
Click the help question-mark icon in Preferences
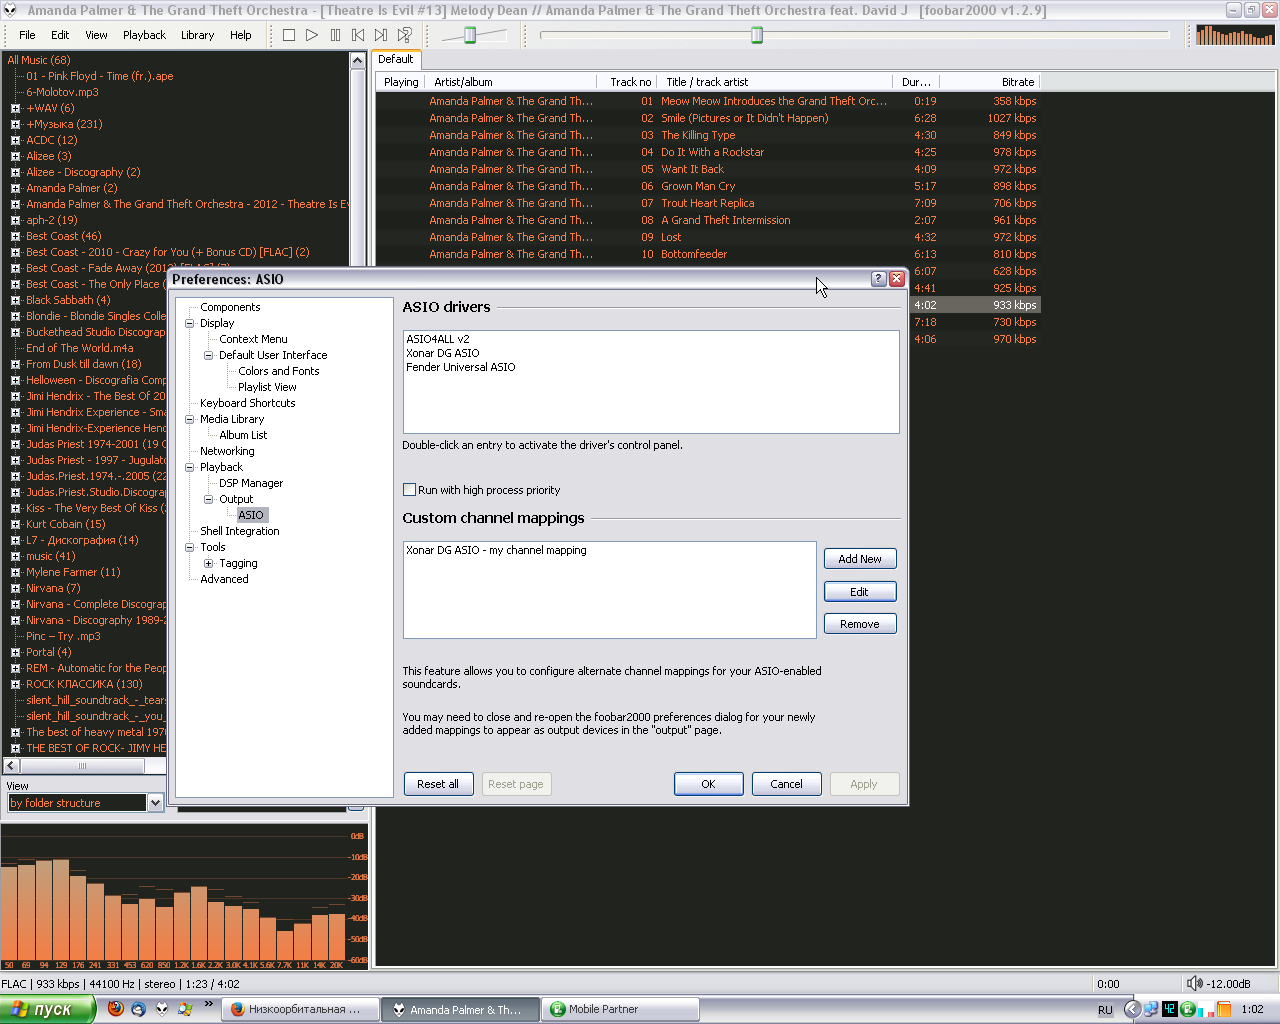pos(879,279)
